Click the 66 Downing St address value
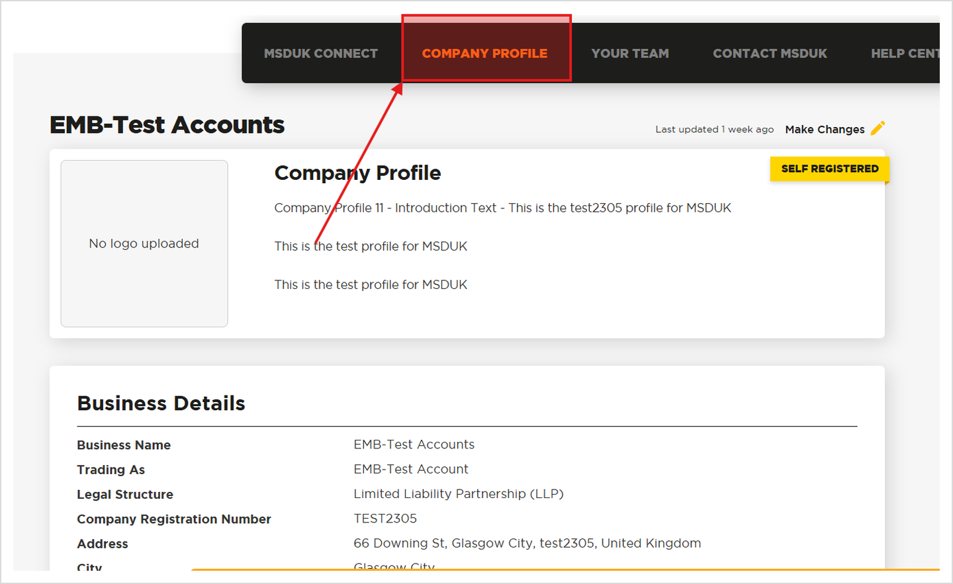The width and height of the screenshot is (953, 584). point(527,543)
